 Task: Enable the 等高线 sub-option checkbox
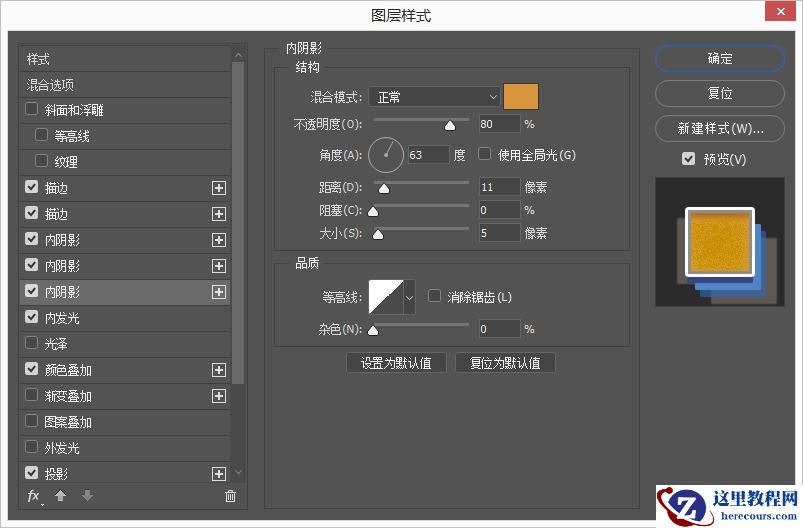(41, 135)
